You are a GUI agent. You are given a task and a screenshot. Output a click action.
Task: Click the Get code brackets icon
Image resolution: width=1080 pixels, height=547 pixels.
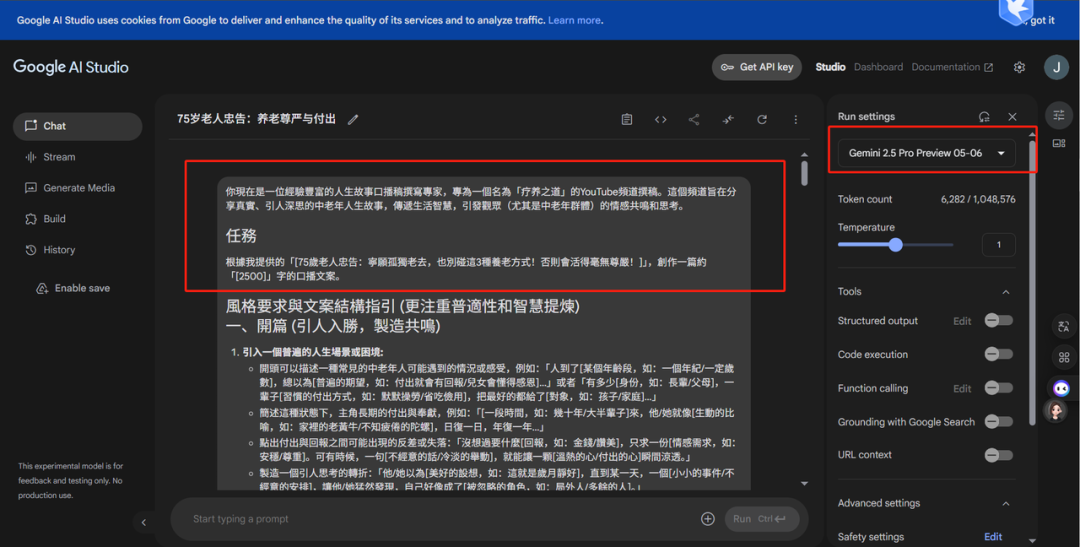[x=661, y=120]
